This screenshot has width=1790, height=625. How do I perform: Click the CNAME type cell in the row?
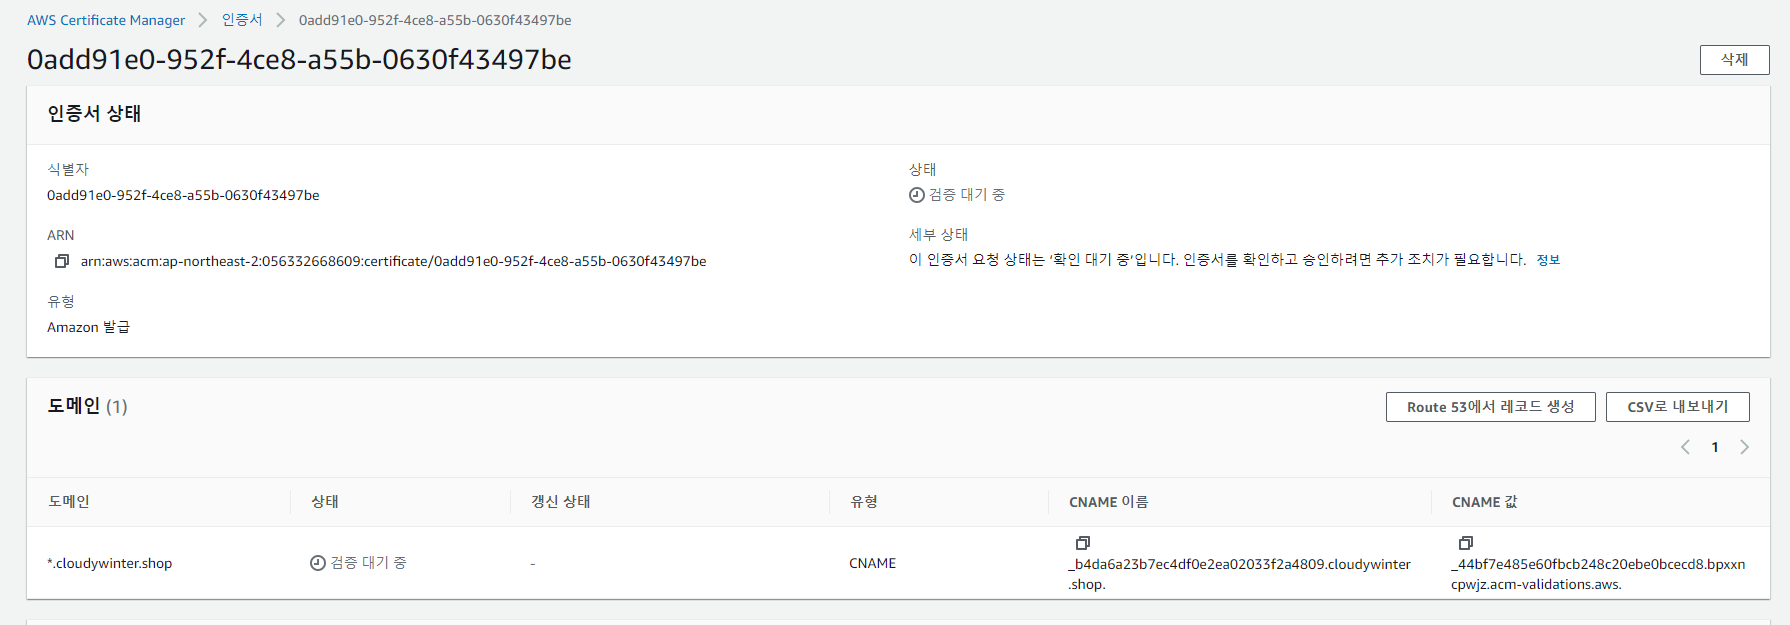coord(872,563)
